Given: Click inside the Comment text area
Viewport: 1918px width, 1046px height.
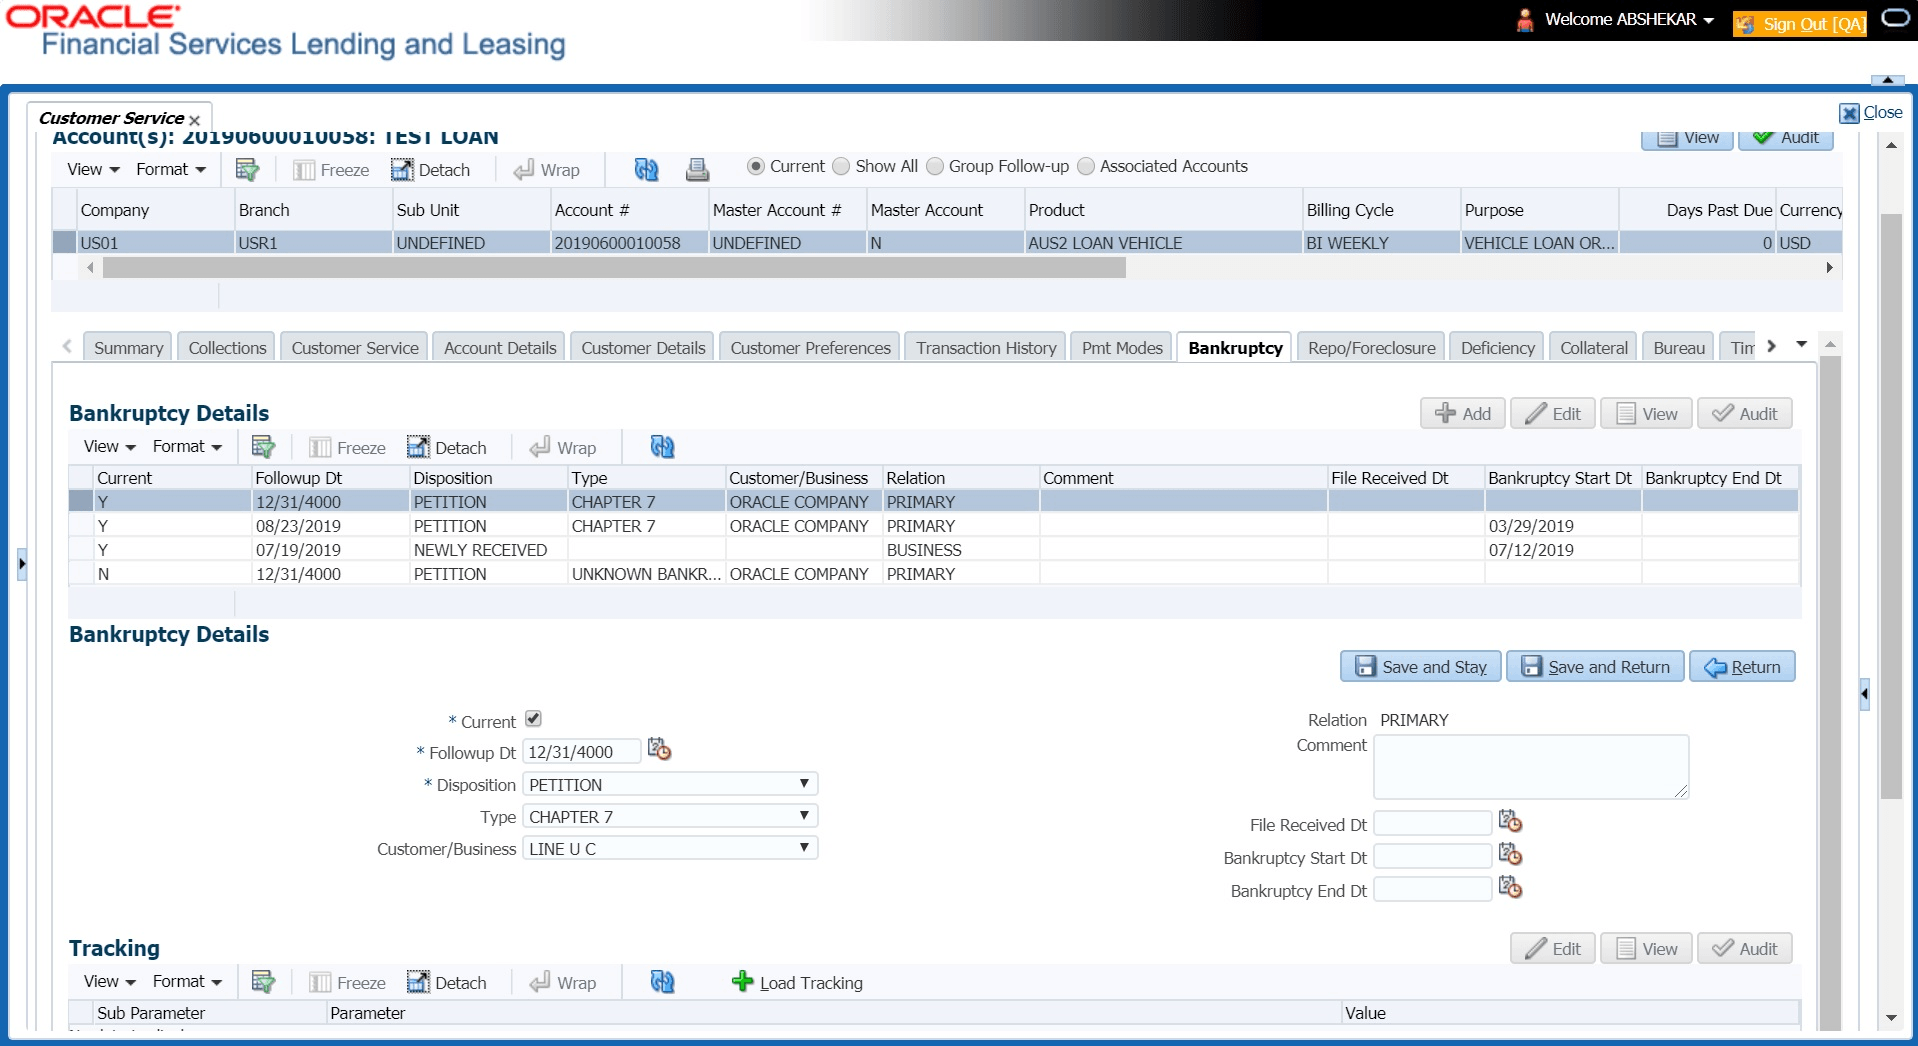Looking at the screenshot, I should click(x=1531, y=766).
